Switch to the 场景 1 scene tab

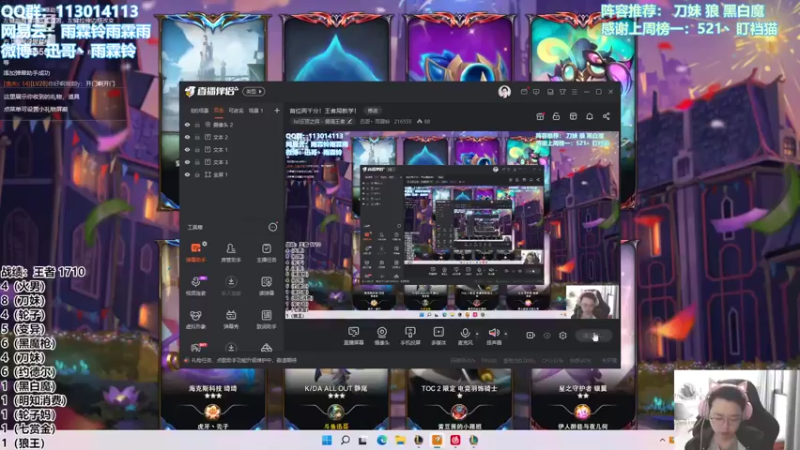[256, 111]
